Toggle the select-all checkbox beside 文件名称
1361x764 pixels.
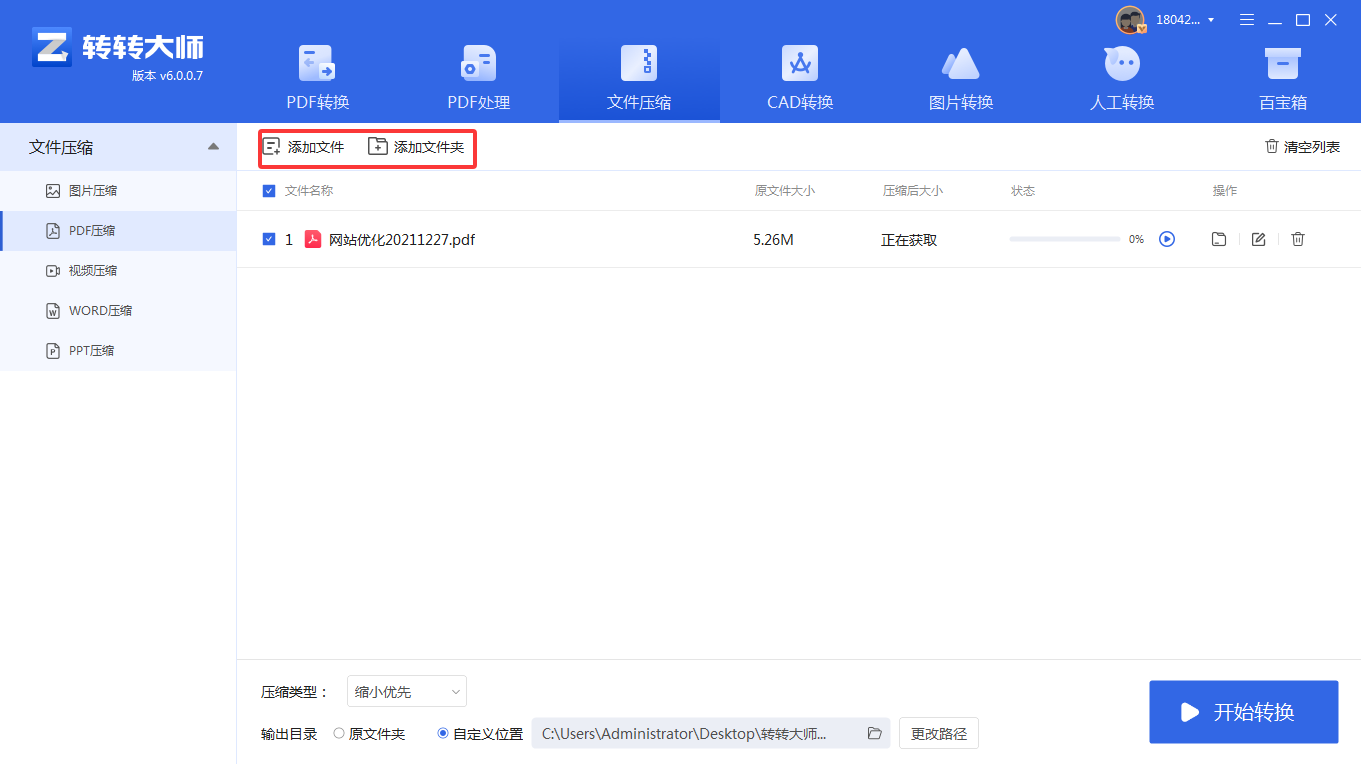[x=268, y=191]
